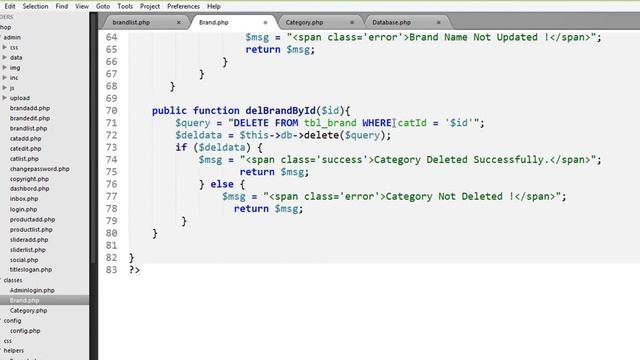Expand the data folder arrow
Image resolution: width=640 pixels, height=360 pixels.
click(4, 58)
